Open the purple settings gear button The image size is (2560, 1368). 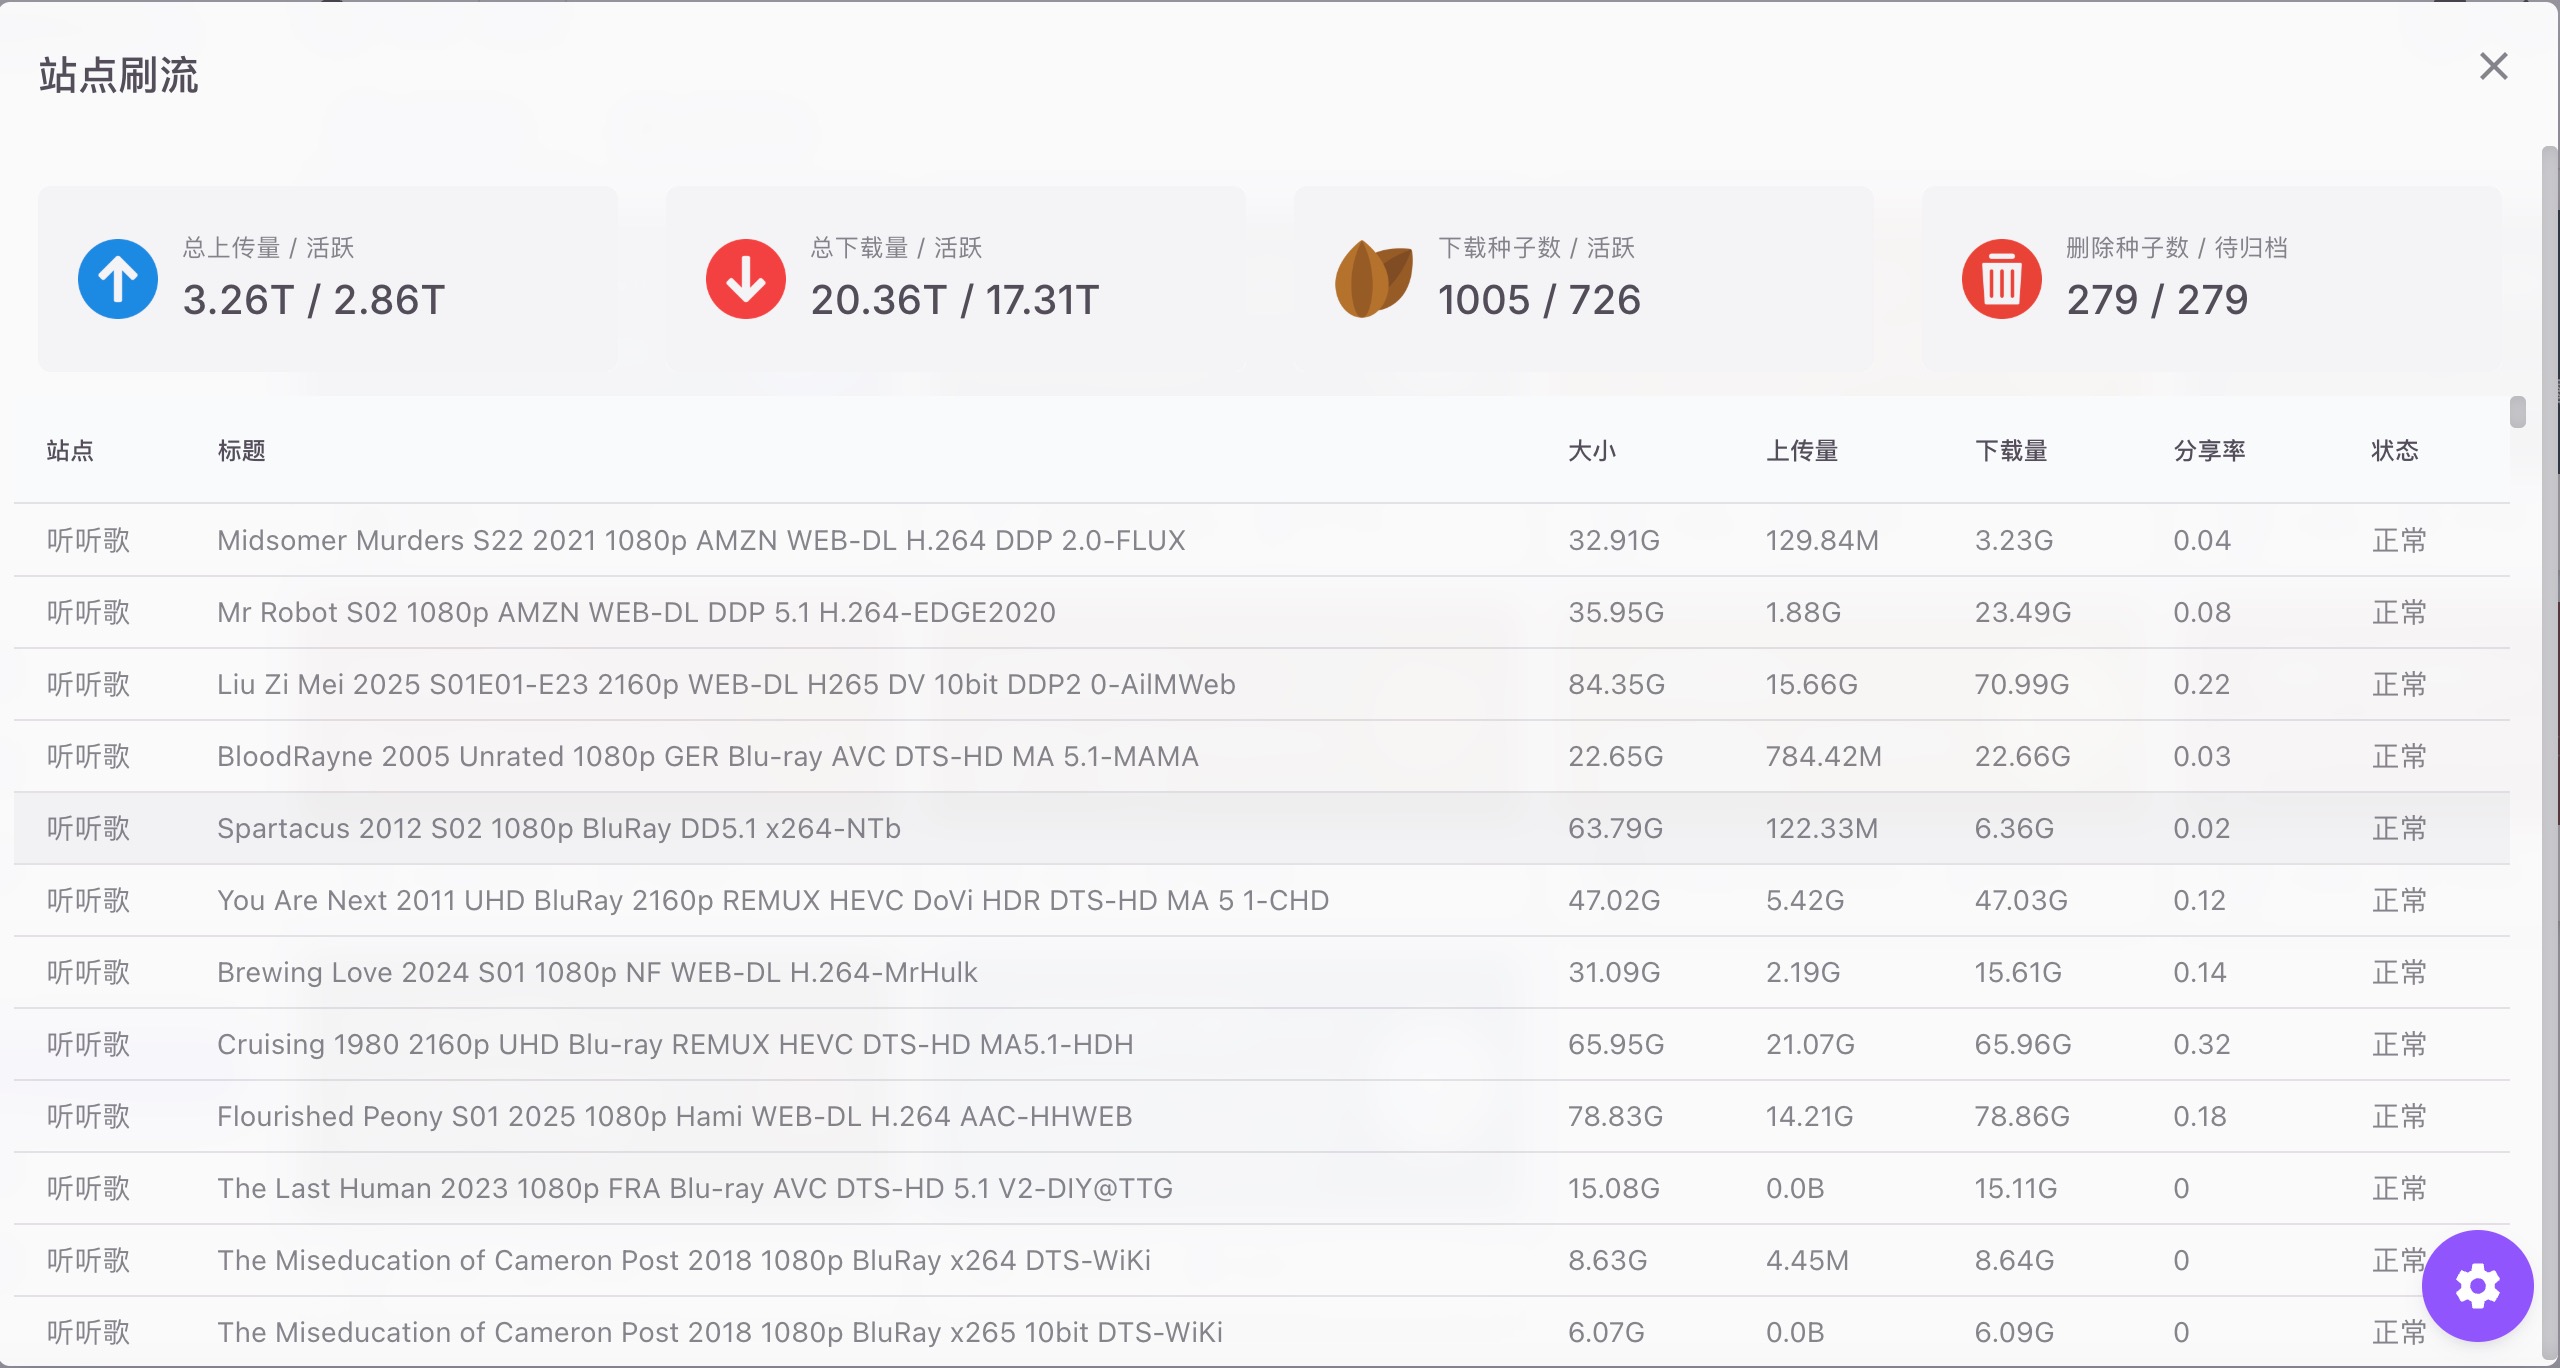[x=2477, y=1285]
